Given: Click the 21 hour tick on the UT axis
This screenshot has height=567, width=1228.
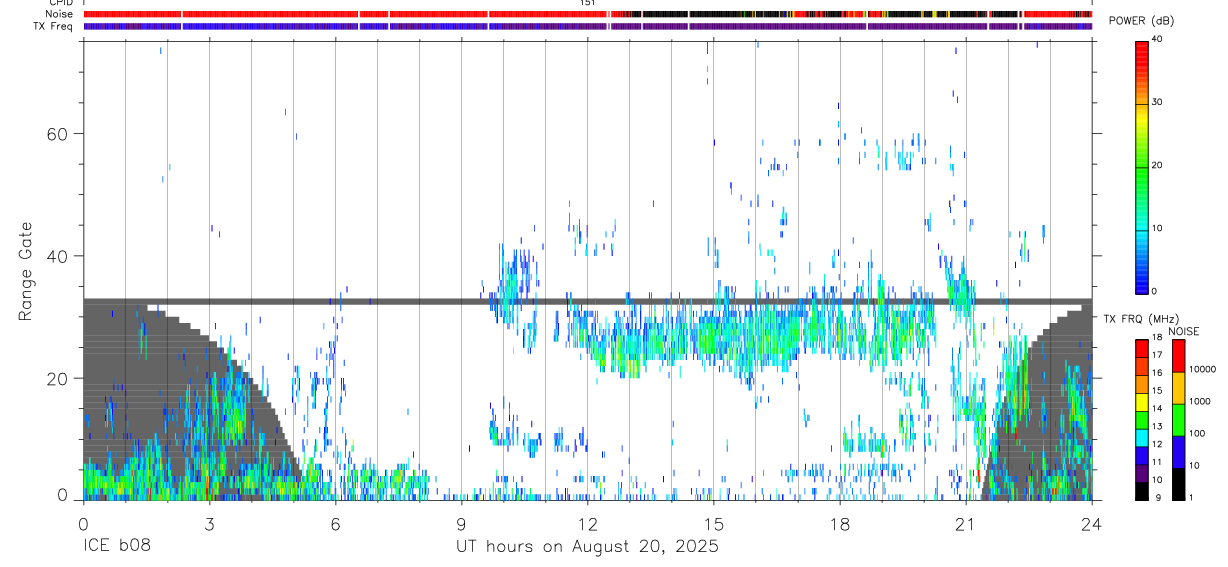Looking at the screenshot, I should [x=966, y=524].
